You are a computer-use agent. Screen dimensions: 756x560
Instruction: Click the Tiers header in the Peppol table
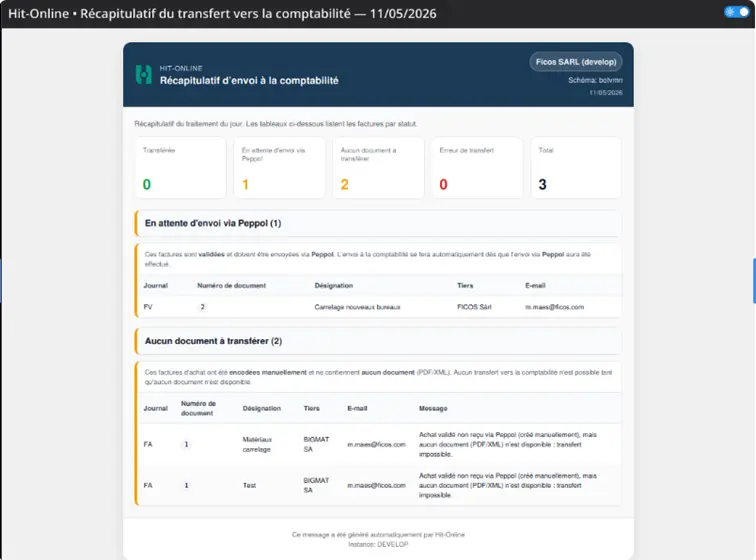(465, 286)
